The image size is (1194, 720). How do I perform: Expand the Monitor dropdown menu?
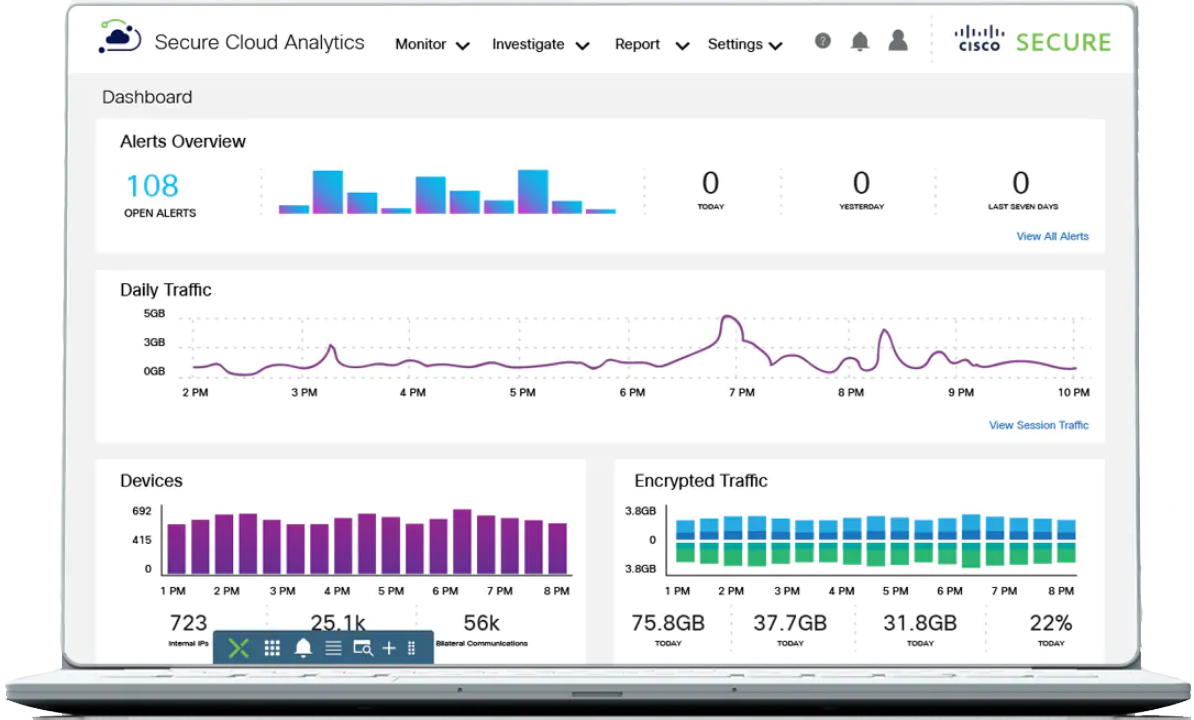click(x=432, y=45)
